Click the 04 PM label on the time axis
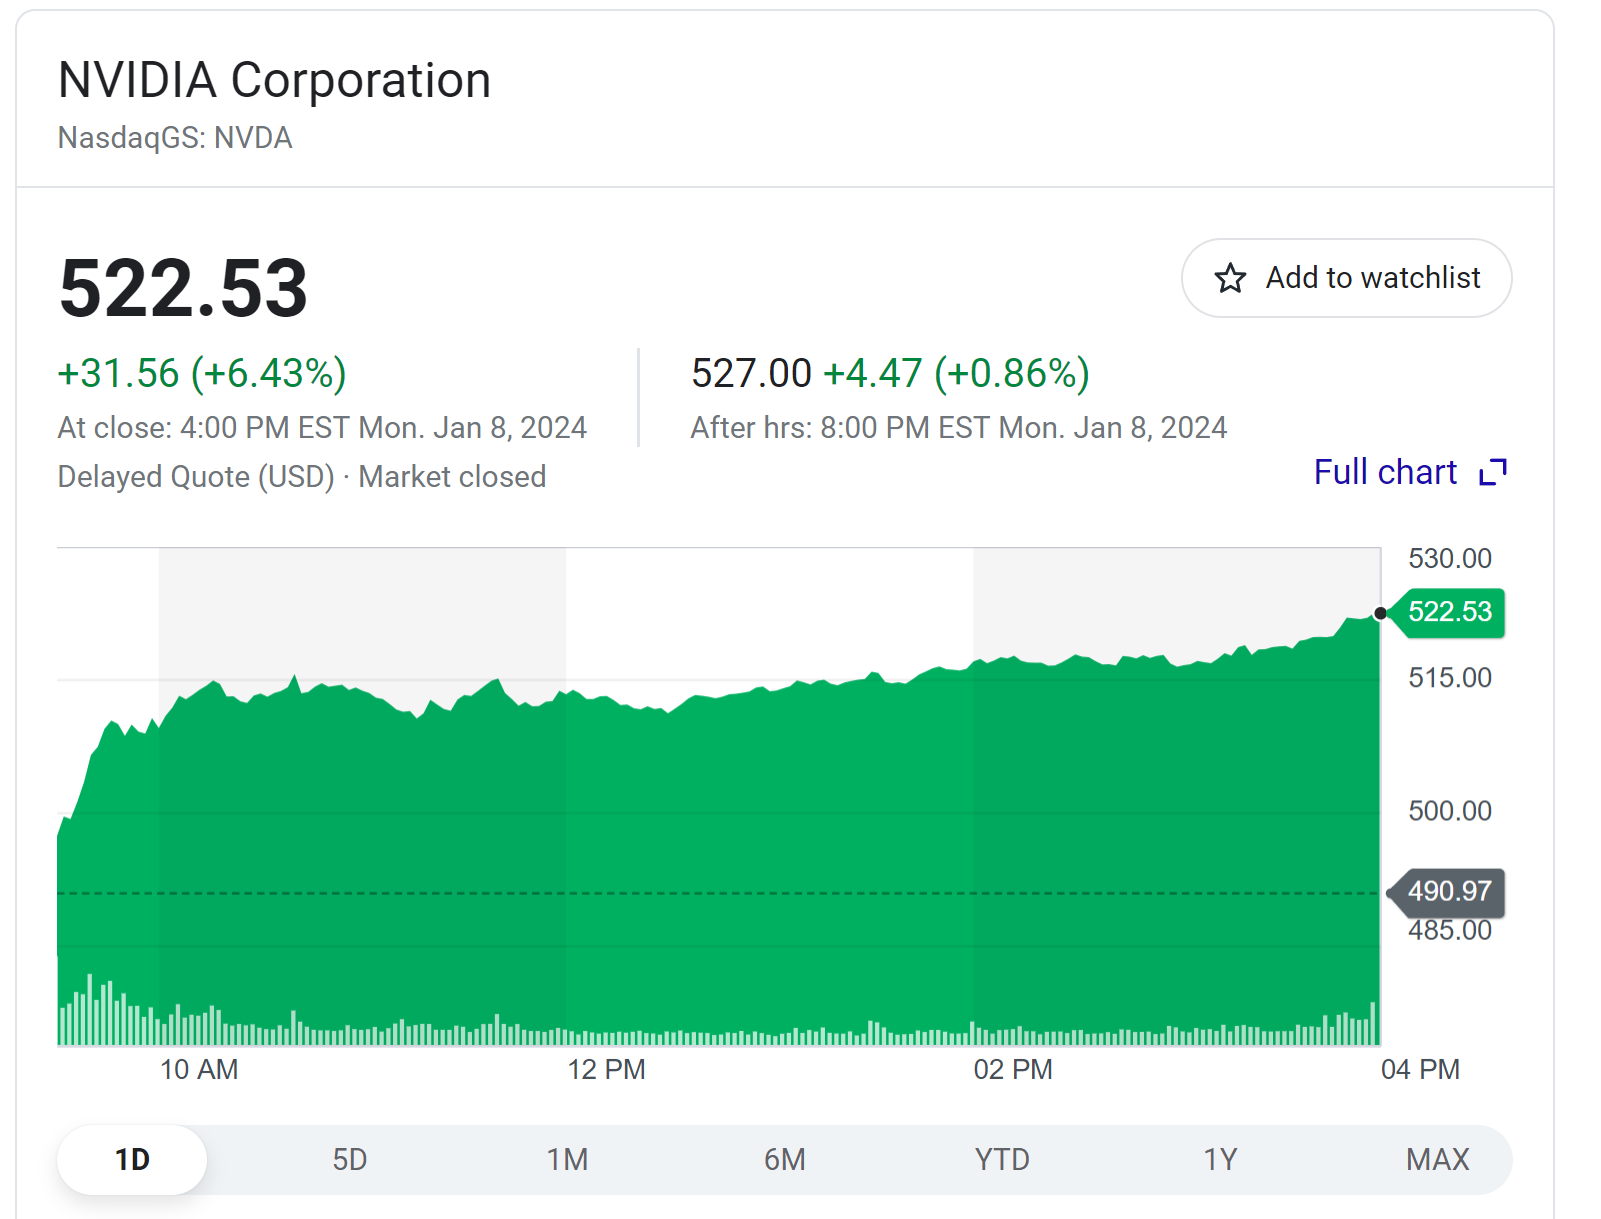Image resolution: width=1601 pixels, height=1219 pixels. pyautogui.click(x=1420, y=1070)
